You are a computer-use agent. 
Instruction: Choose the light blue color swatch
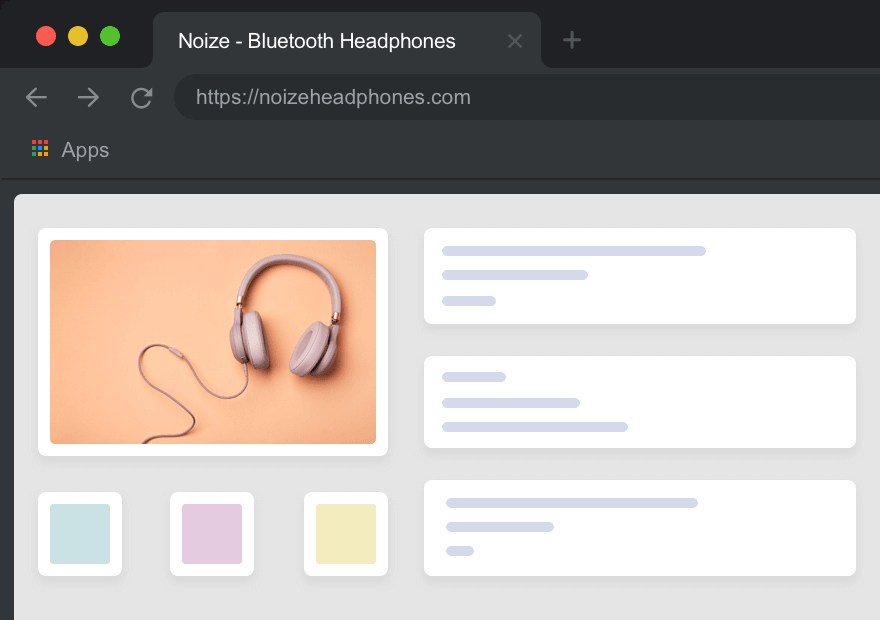[80, 534]
